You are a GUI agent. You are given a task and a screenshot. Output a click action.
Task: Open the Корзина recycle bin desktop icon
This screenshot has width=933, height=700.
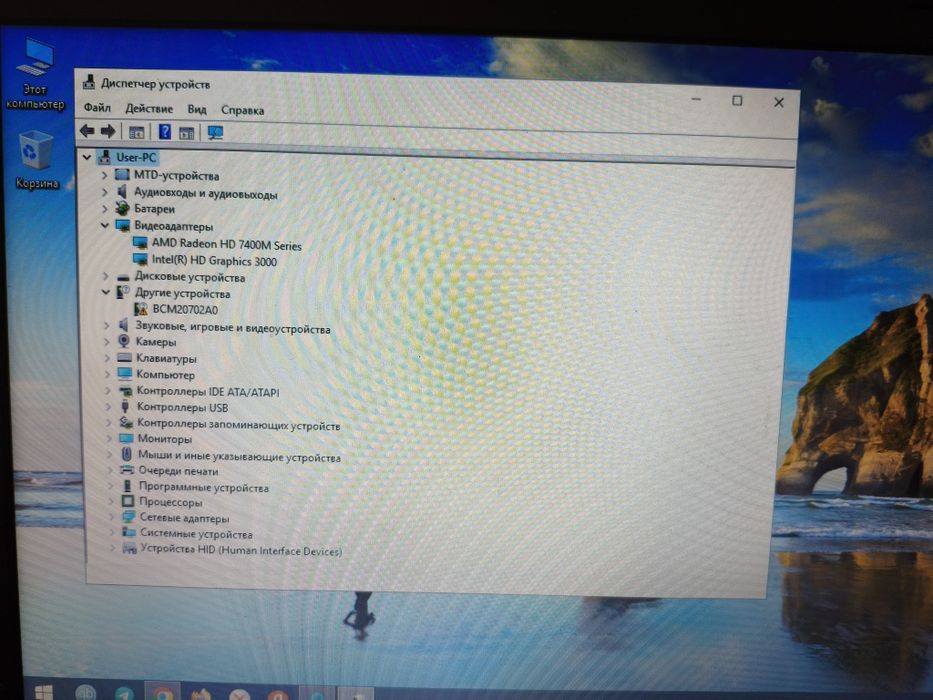tap(36, 160)
